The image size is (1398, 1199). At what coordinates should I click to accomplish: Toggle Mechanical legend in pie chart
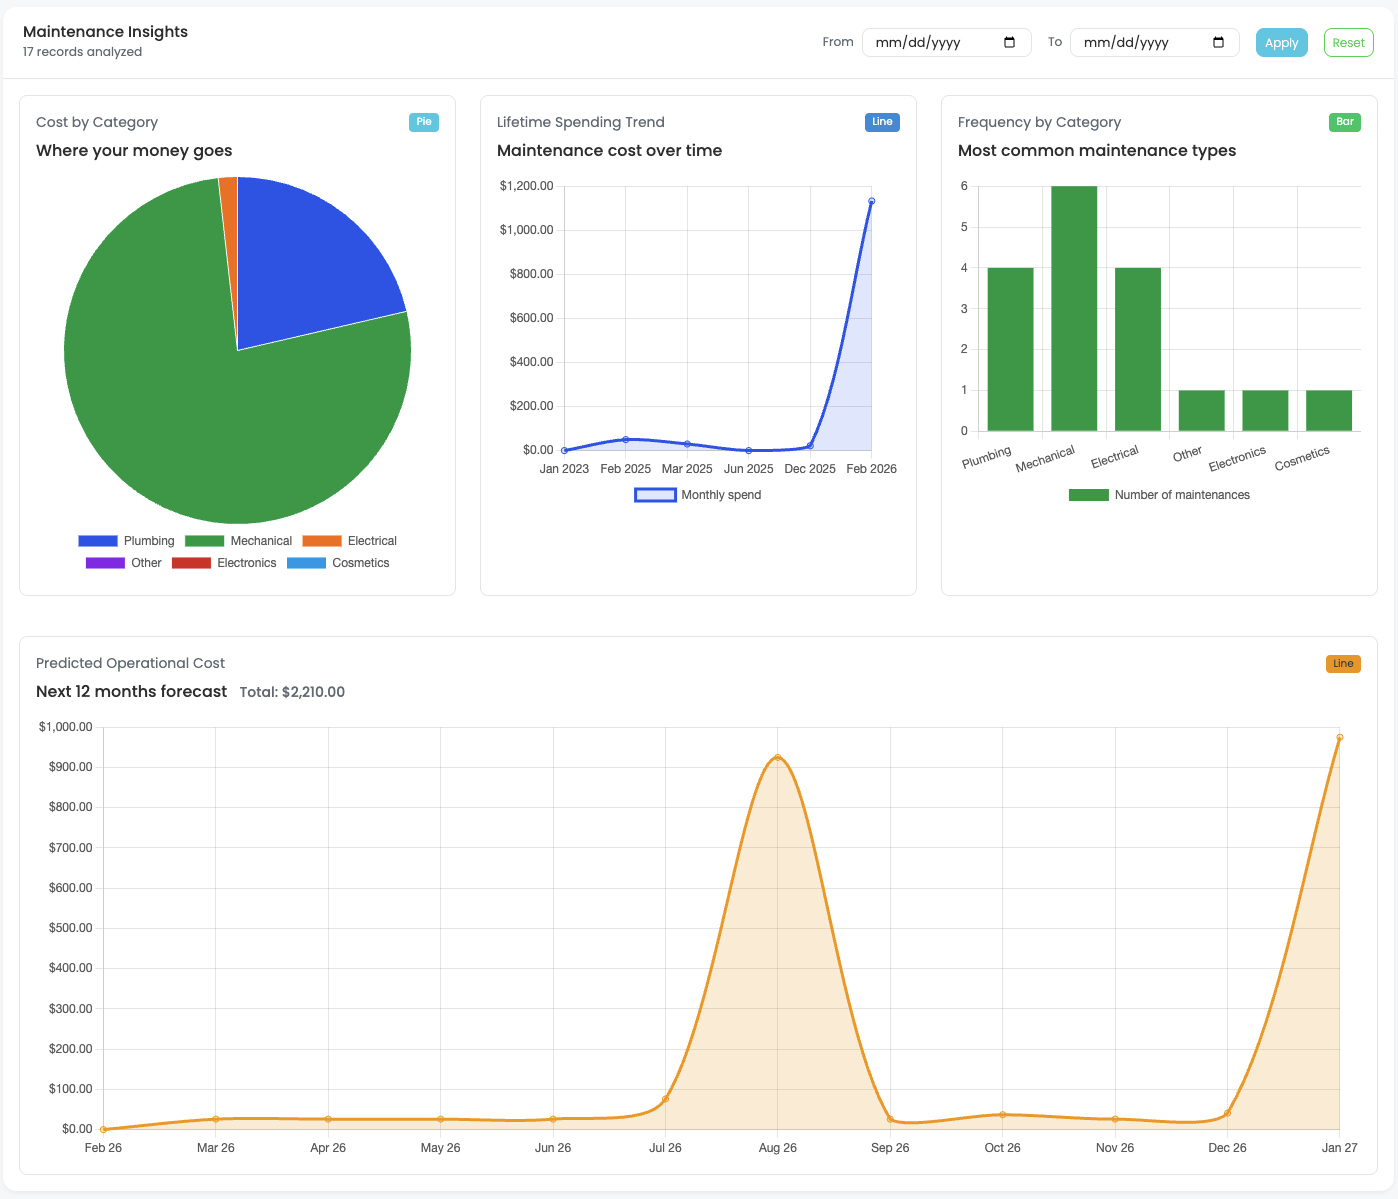(x=239, y=541)
